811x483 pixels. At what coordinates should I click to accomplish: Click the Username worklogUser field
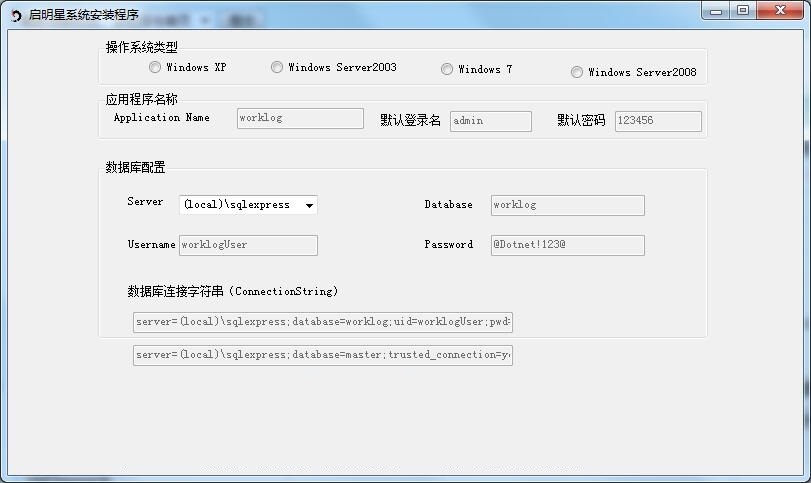tap(248, 245)
